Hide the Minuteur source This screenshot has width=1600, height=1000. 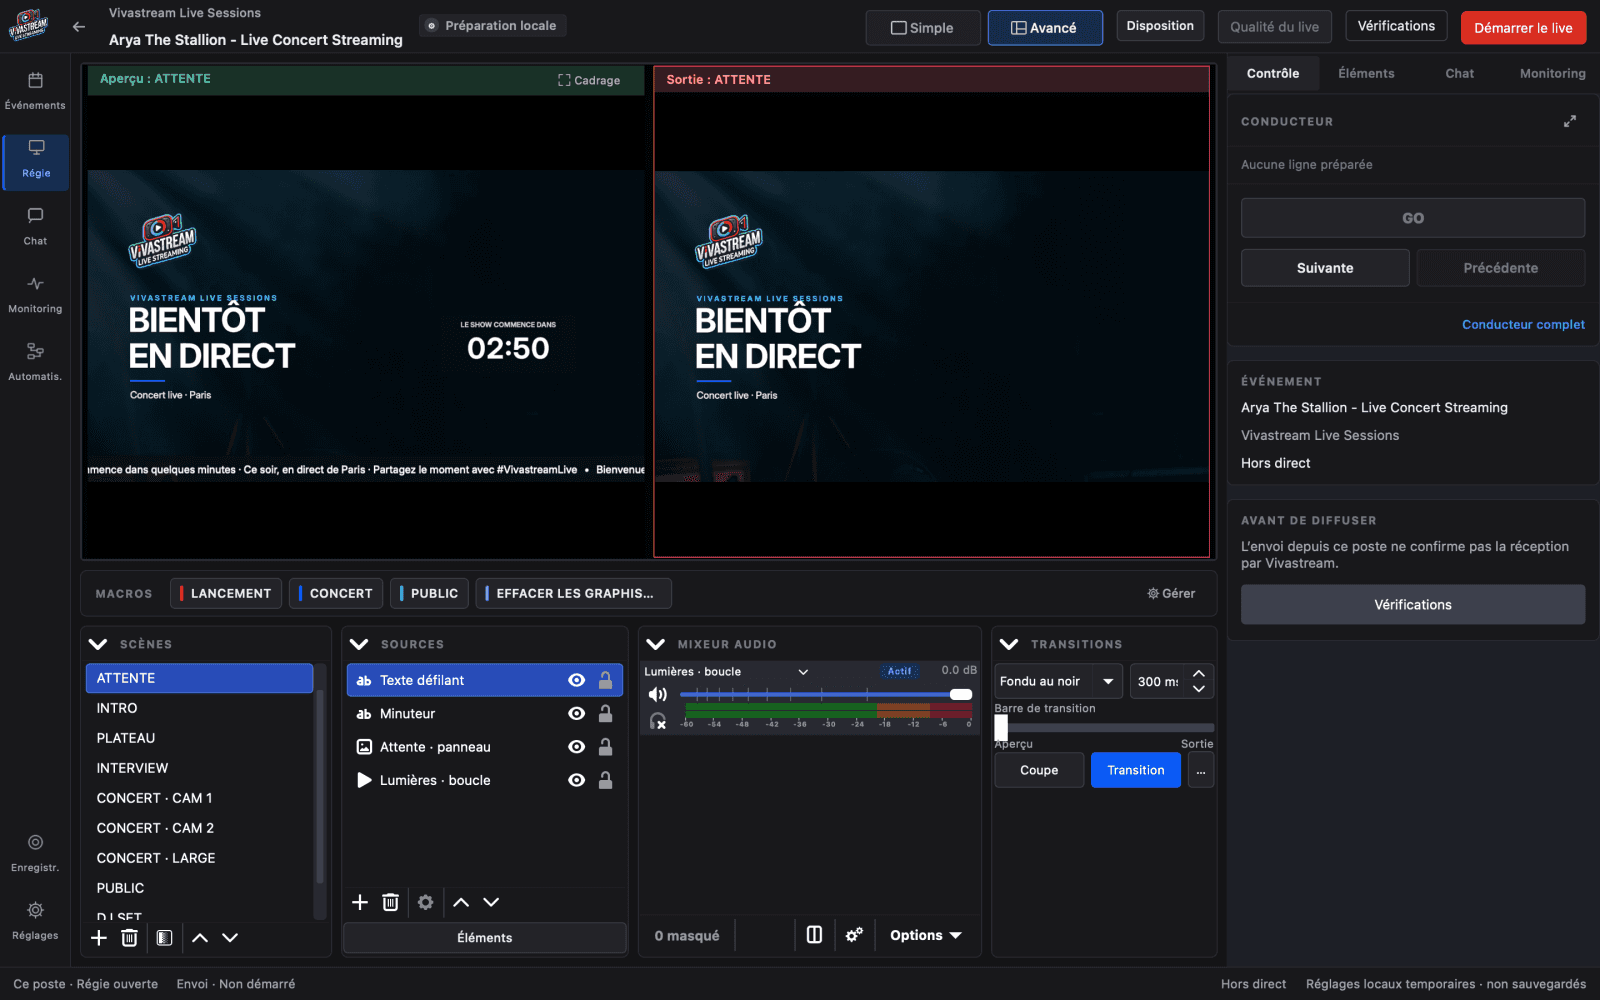coord(576,714)
